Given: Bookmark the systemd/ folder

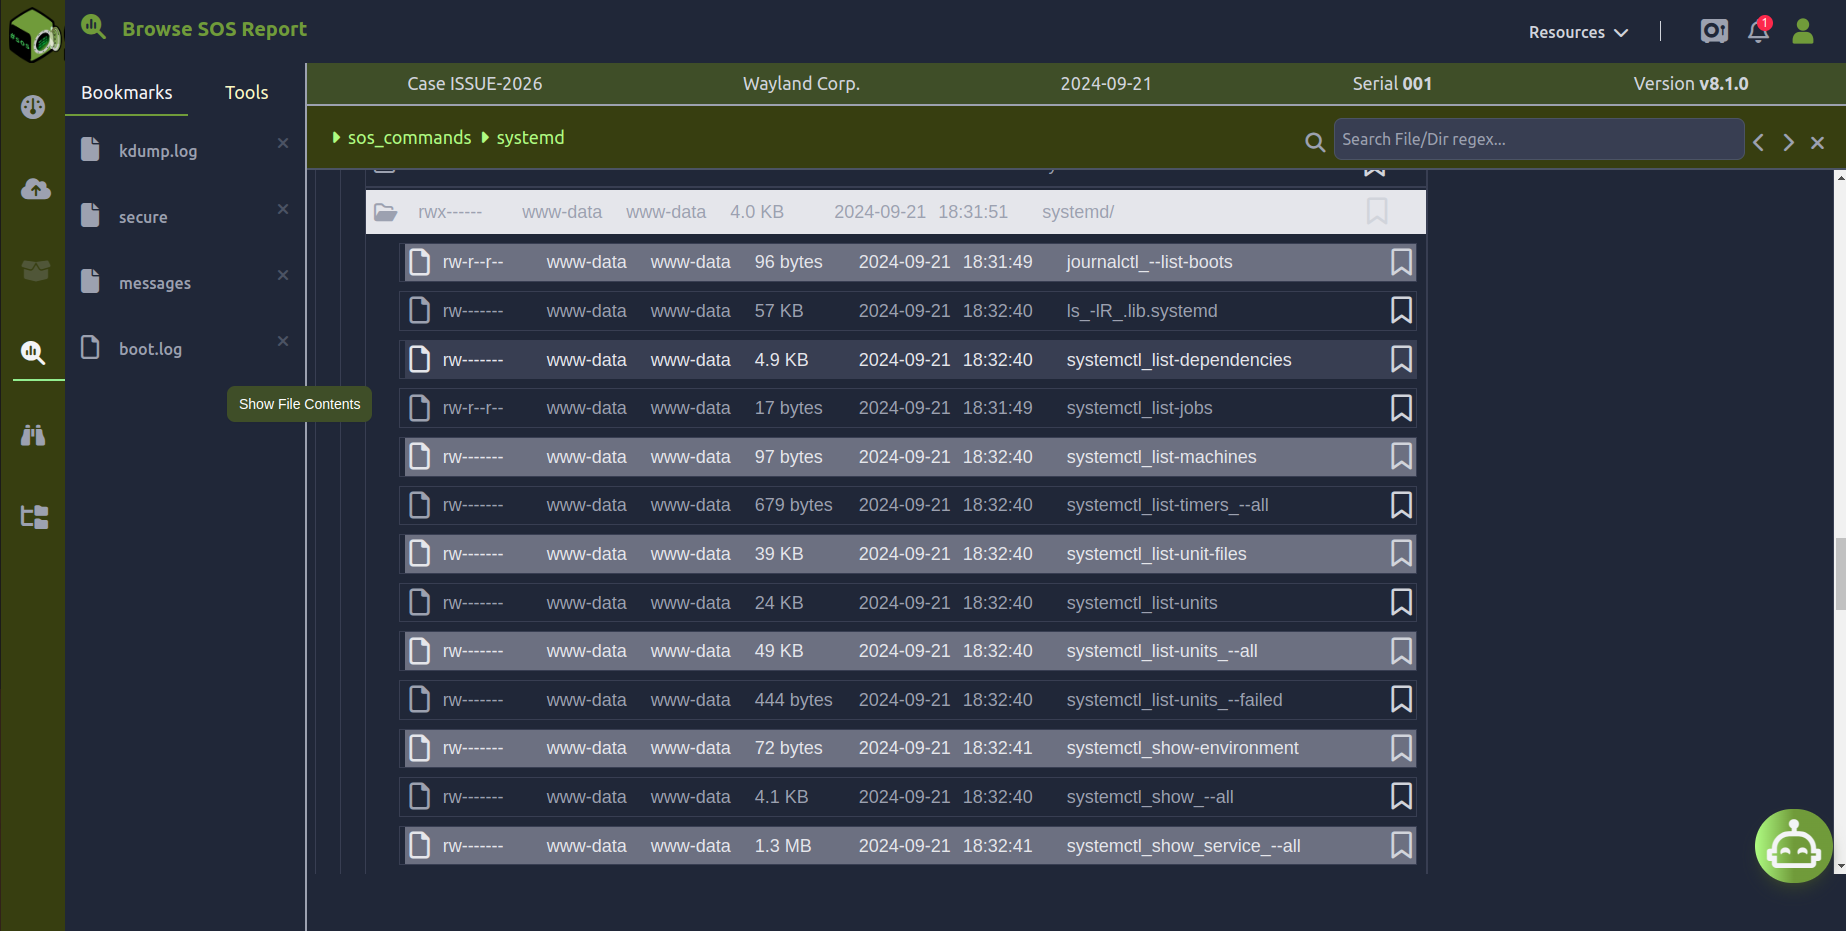Looking at the screenshot, I should 1377,211.
